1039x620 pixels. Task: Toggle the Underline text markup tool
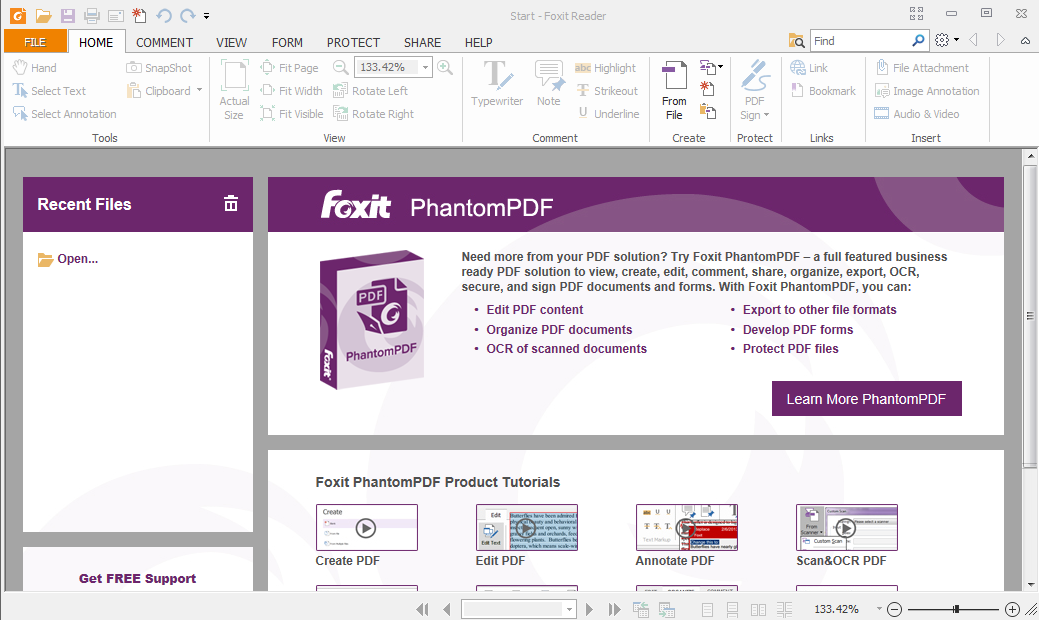point(609,113)
